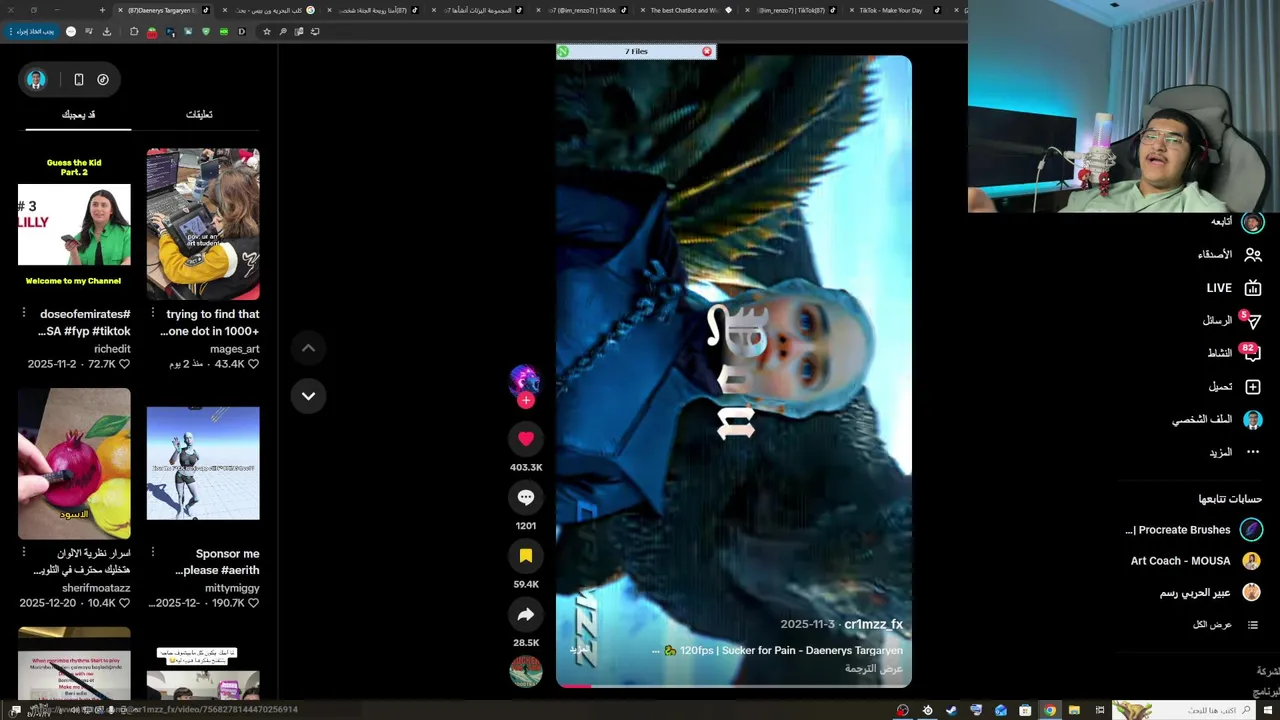Viewport: 1280px width, 720px height.
Task: Open الملف الشخصي profile in sidebar
Action: pos(1218,419)
